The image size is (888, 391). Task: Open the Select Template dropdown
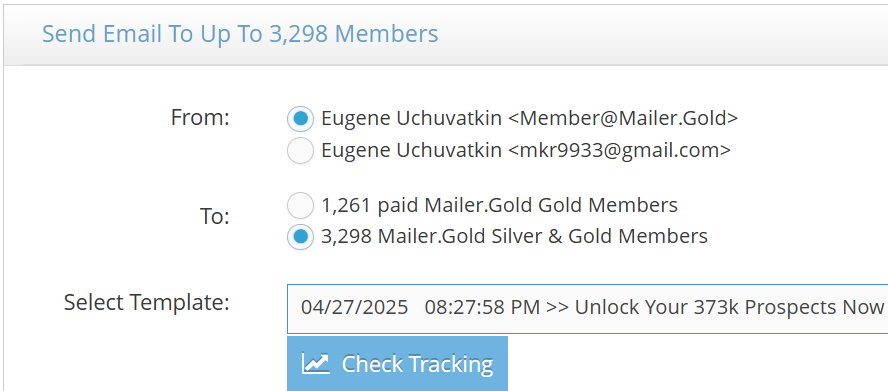click(587, 309)
